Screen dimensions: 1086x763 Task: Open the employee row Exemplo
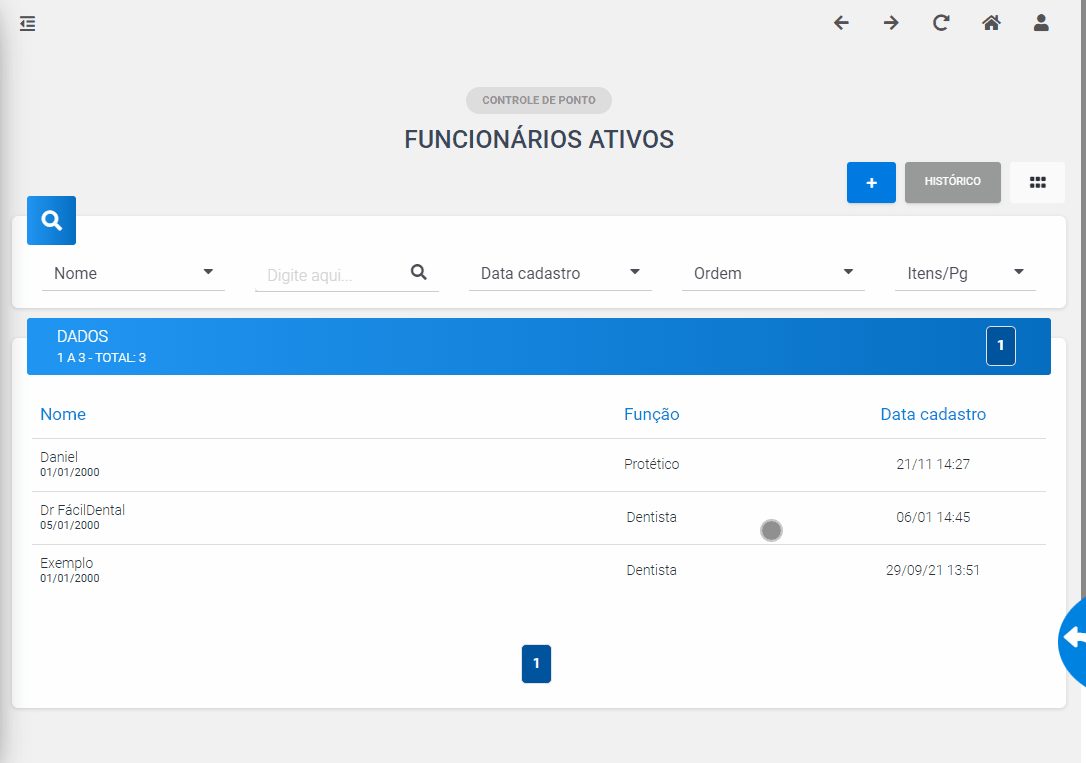pos(539,571)
